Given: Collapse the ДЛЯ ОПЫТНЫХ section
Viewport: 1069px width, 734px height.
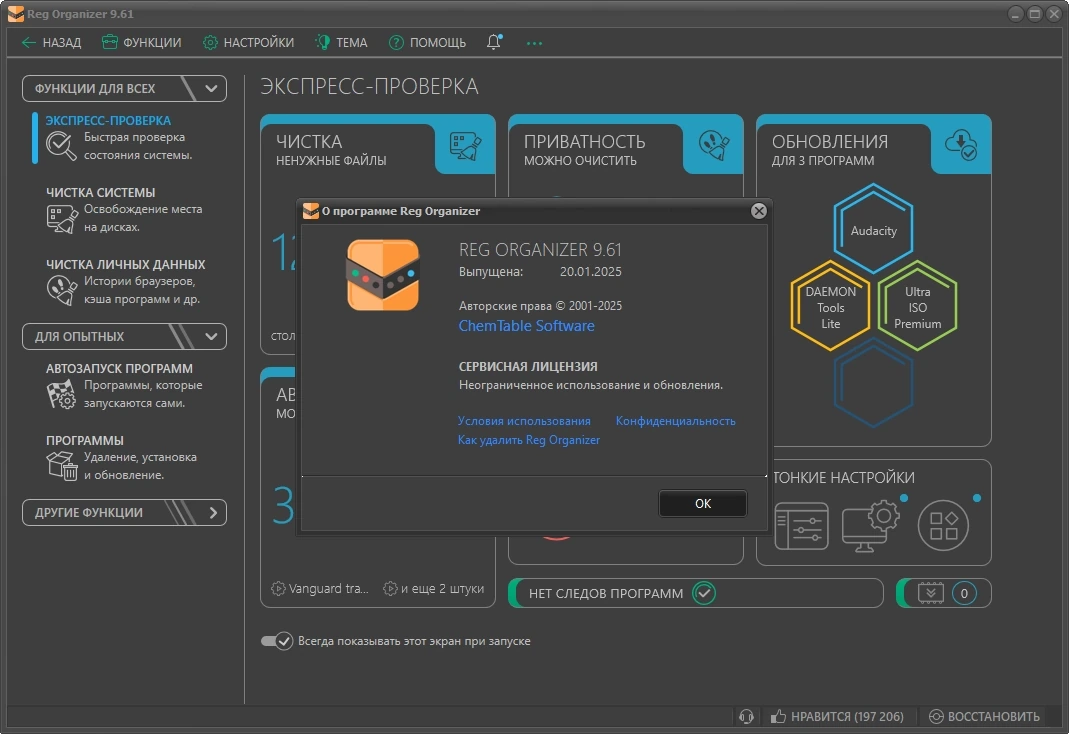Looking at the screenshot, I should pyautogui.click(x=211, y=336).
